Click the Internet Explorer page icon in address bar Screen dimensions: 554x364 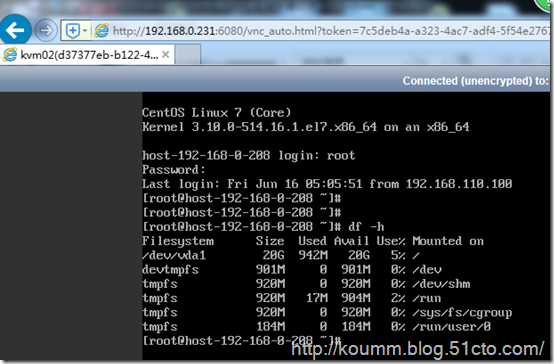pos(102,31)
